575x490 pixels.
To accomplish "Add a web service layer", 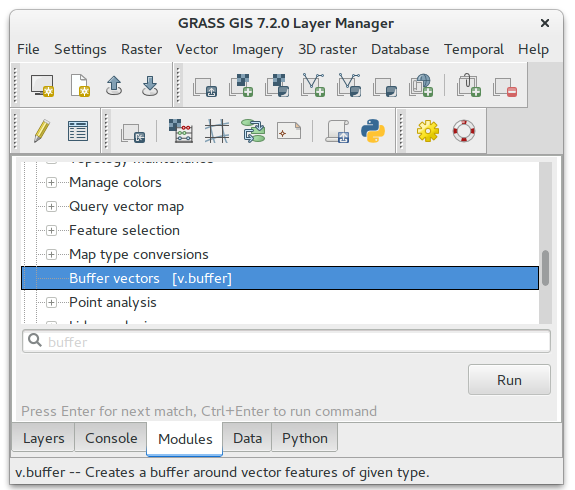I will point(421,86).
